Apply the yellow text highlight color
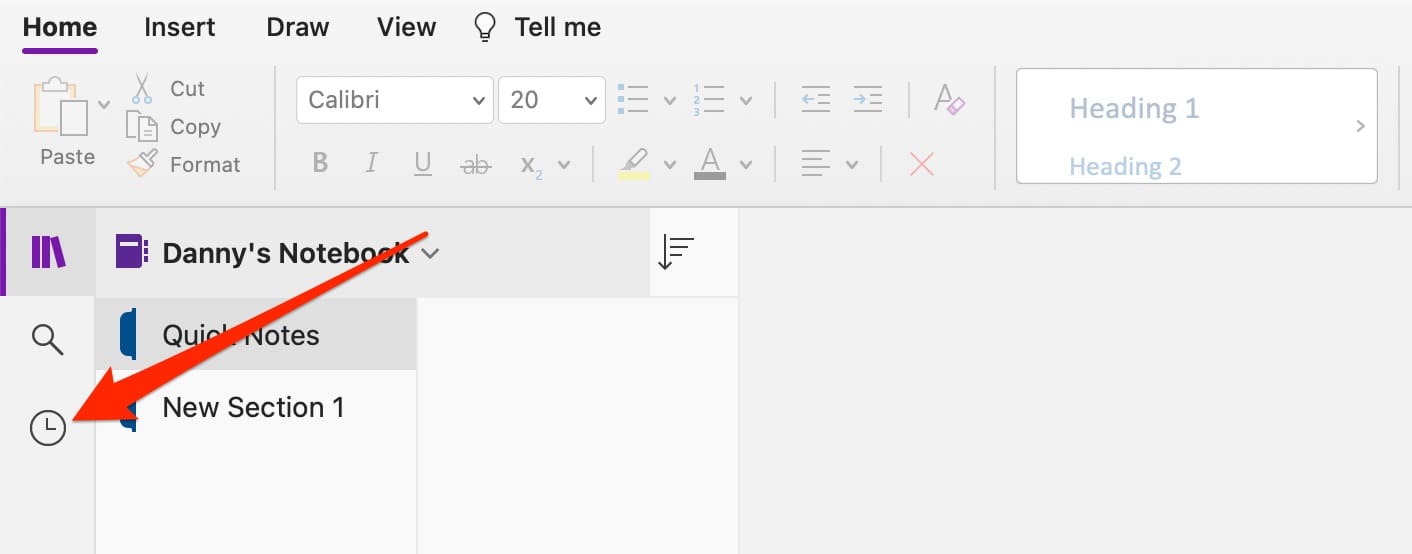Screen dimensions: 1412x554 coord(635,164)
